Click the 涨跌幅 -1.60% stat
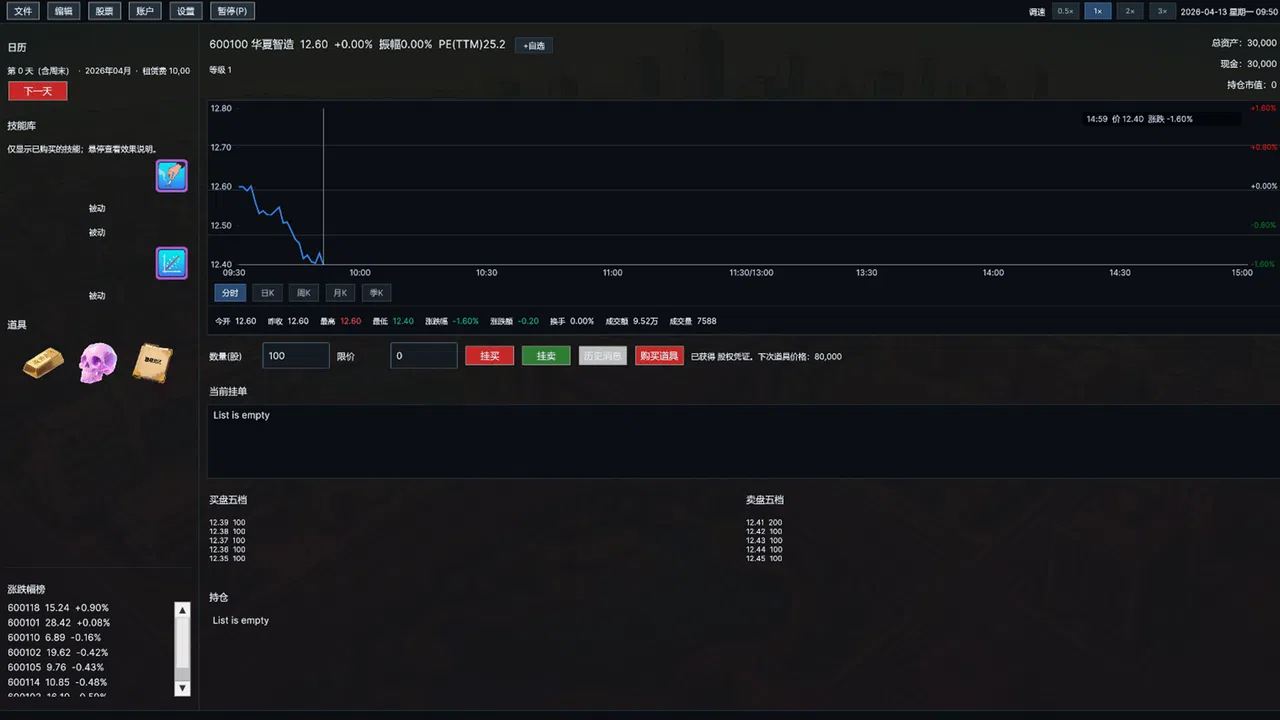The height and width of the screenshot is (720, 1280). [x=452, y=321]
